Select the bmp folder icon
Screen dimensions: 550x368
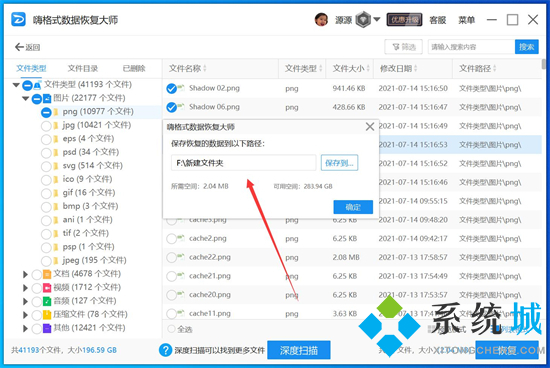(55, 207)
